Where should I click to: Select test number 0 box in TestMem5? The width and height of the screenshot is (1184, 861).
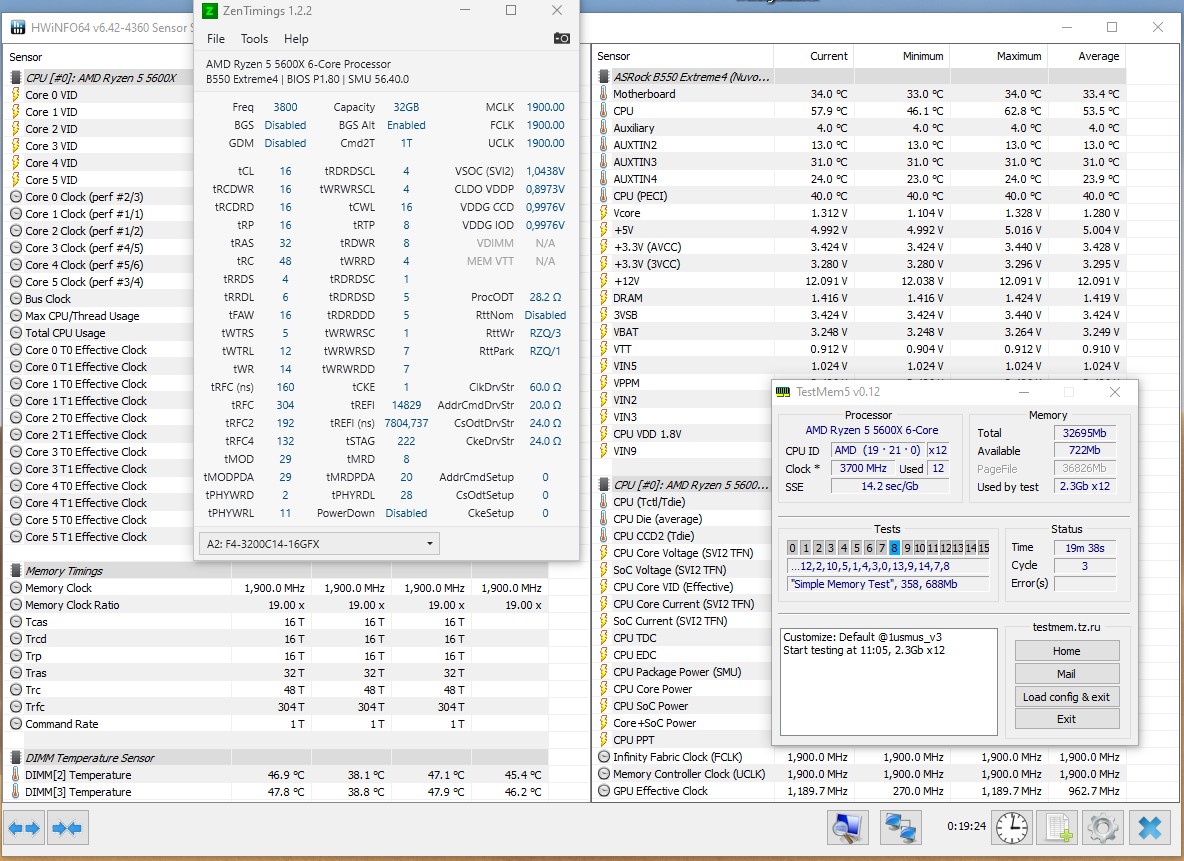click(x=792, y=548)
